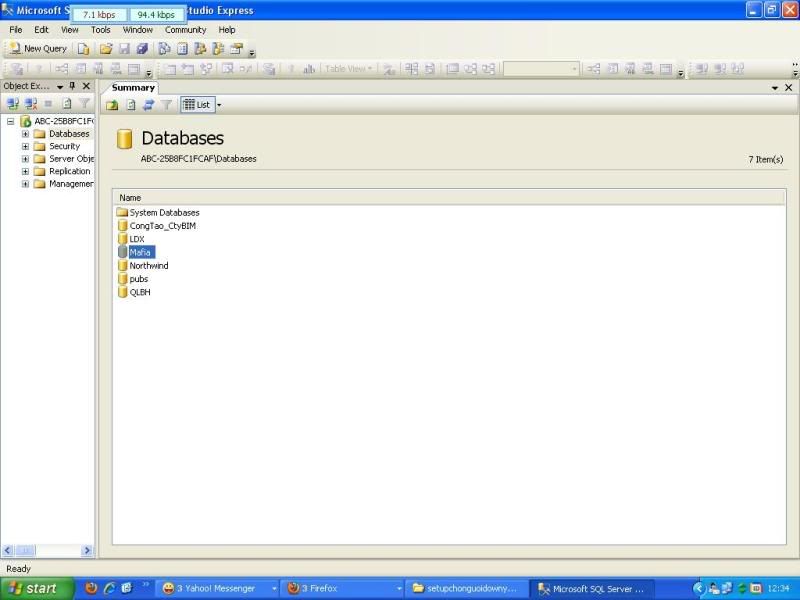Viewport: 800px width, 600px height.
Task: Click Object Explorer scrollbar right arrow
Action: pyautogui.click(x=87, y=551)
